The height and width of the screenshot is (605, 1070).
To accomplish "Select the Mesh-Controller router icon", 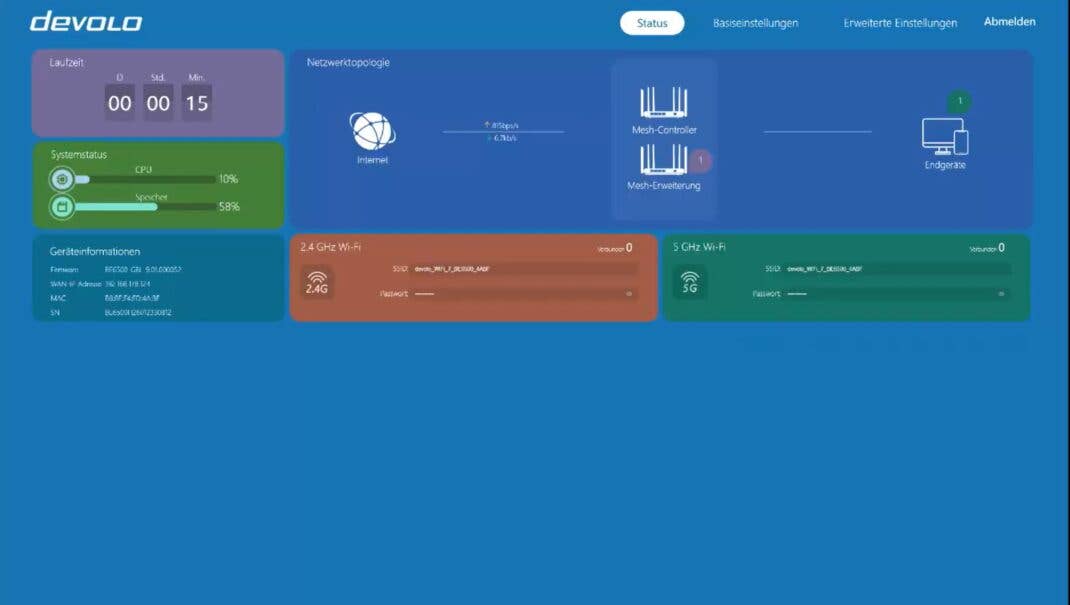I will (663, 102).
